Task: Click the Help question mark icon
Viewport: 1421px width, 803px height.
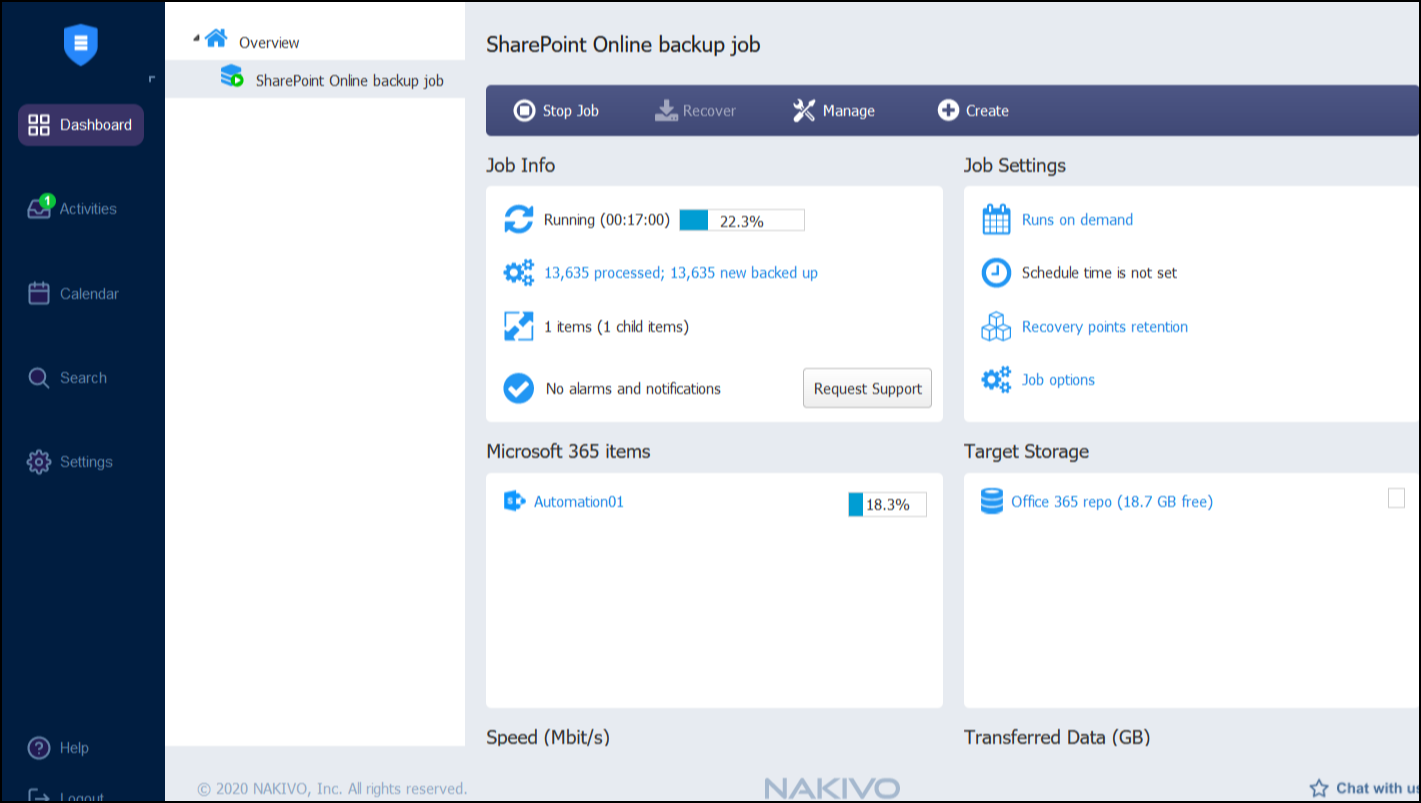Action: tap(39, 748)
